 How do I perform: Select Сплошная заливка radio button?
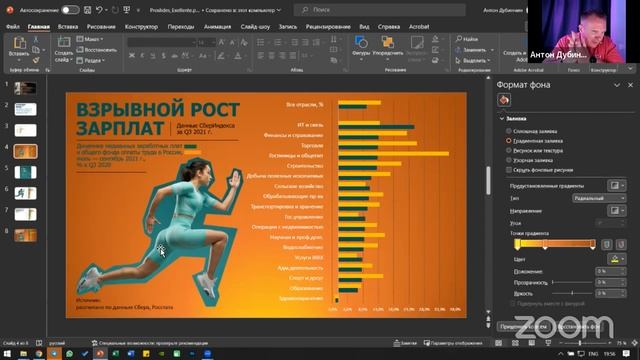tap(509, 131)
